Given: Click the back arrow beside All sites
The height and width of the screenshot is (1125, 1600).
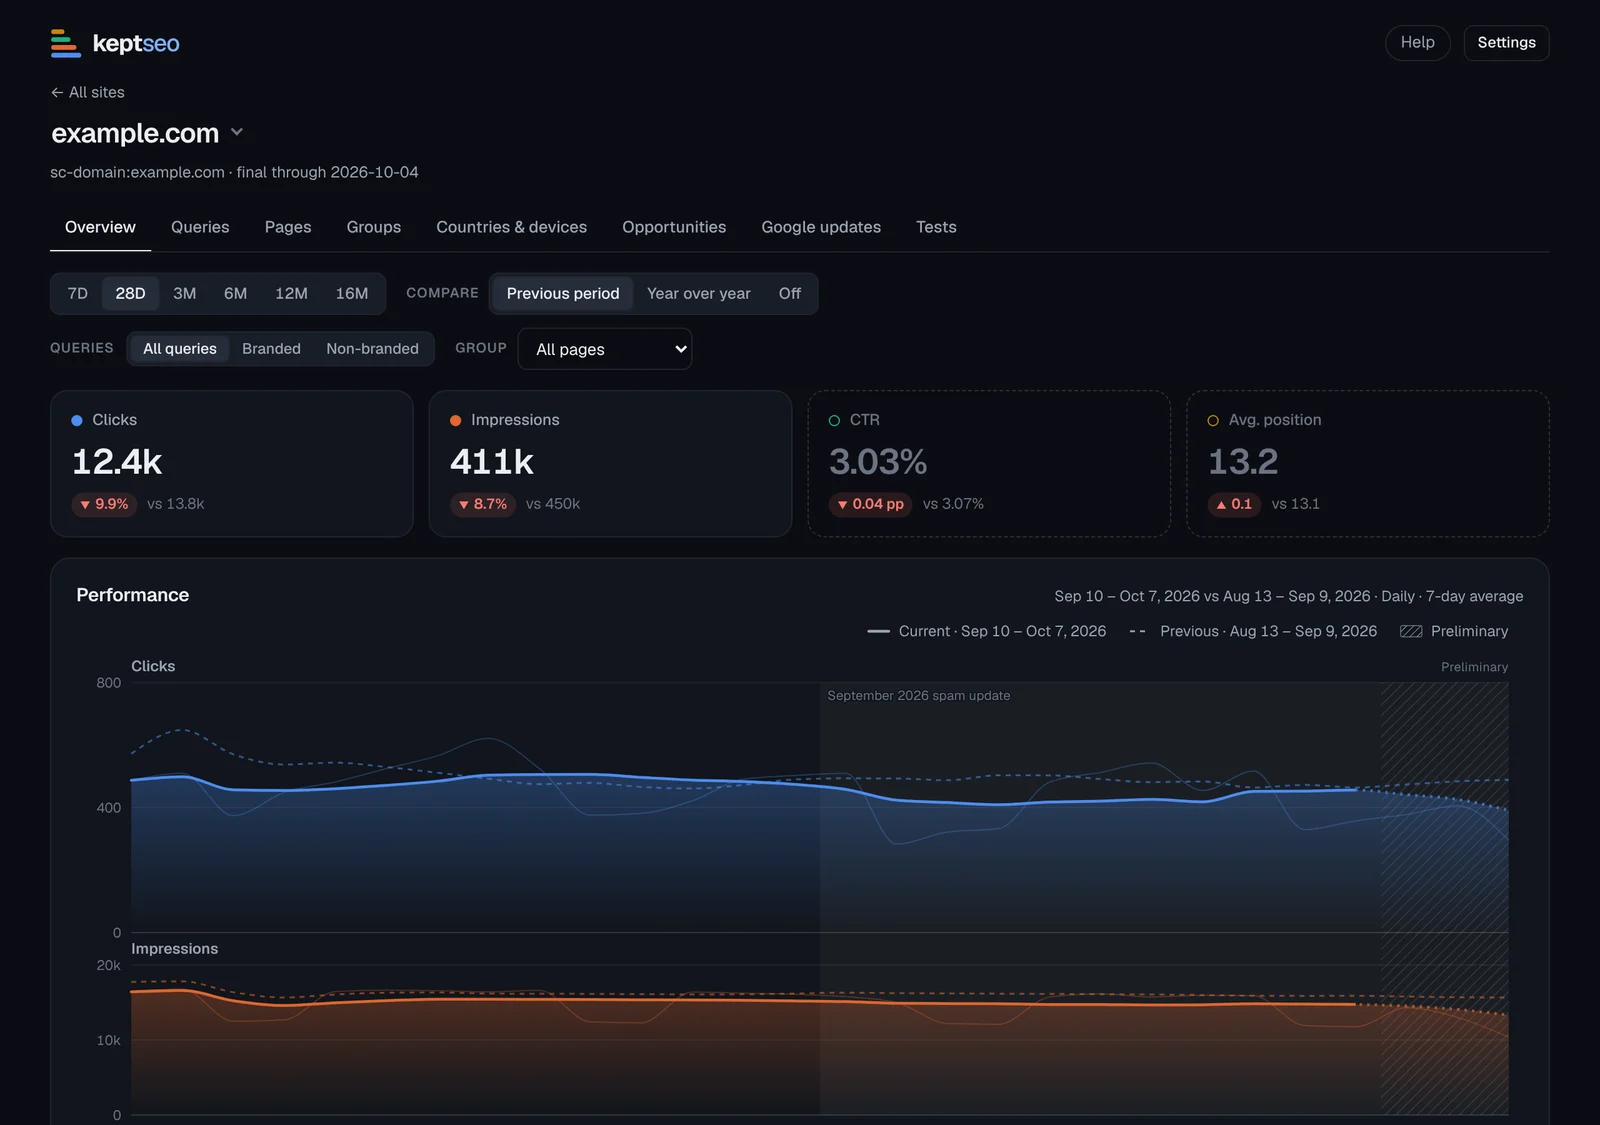Looking at the screenshot, I should coord(57,92).
